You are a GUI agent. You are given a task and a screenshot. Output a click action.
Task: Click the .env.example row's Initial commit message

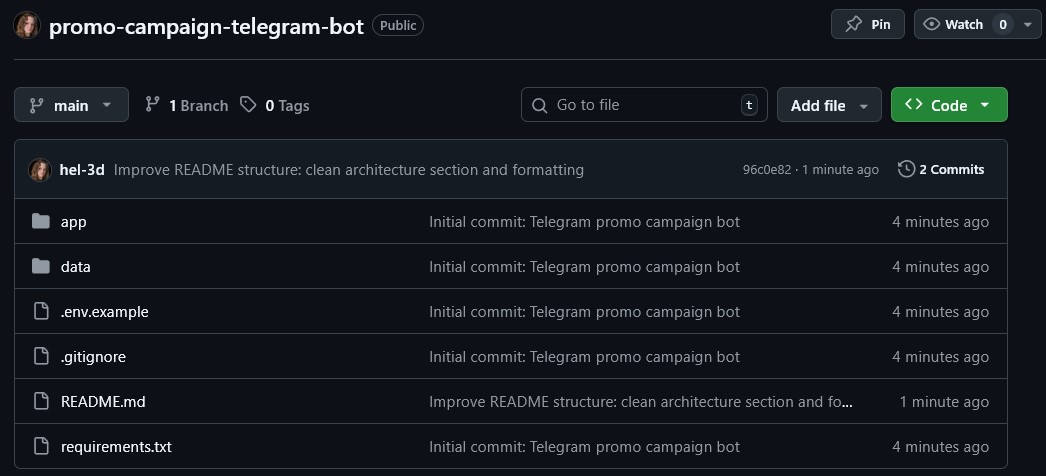(584, 311)
